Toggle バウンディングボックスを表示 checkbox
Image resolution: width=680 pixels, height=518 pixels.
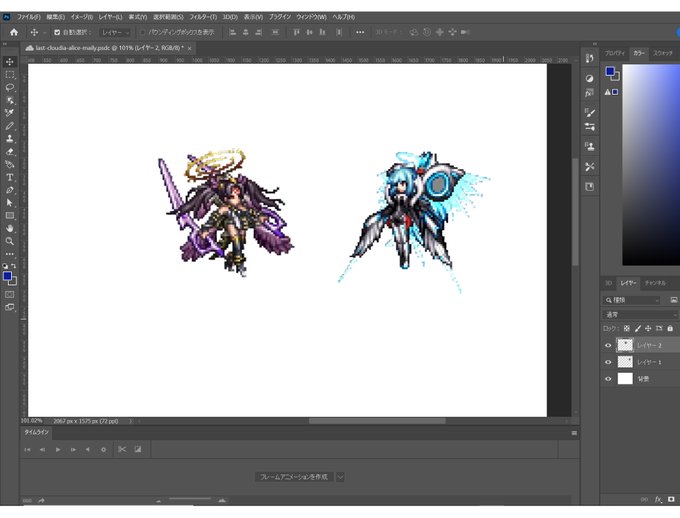point(142,32)
